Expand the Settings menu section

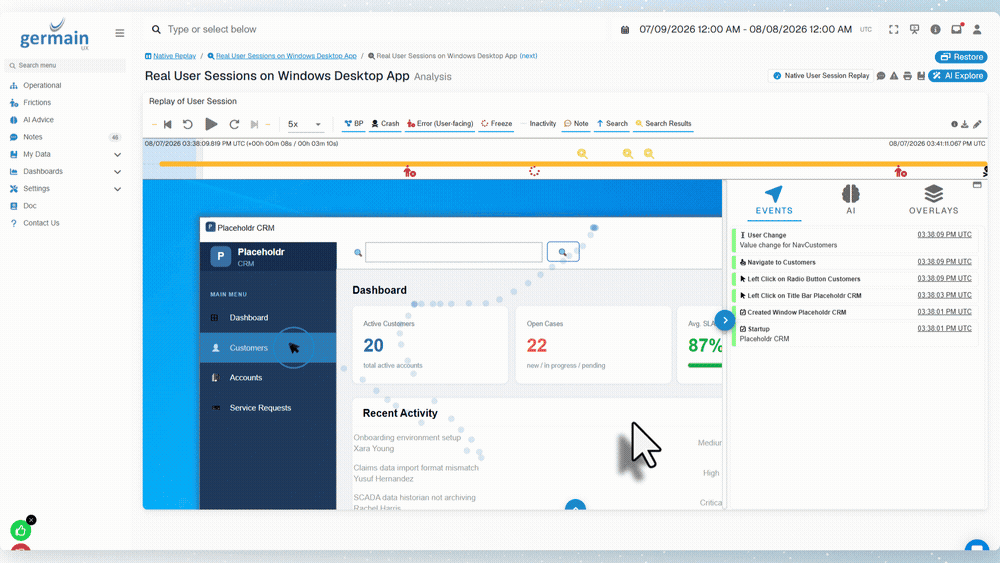[117, 189]
